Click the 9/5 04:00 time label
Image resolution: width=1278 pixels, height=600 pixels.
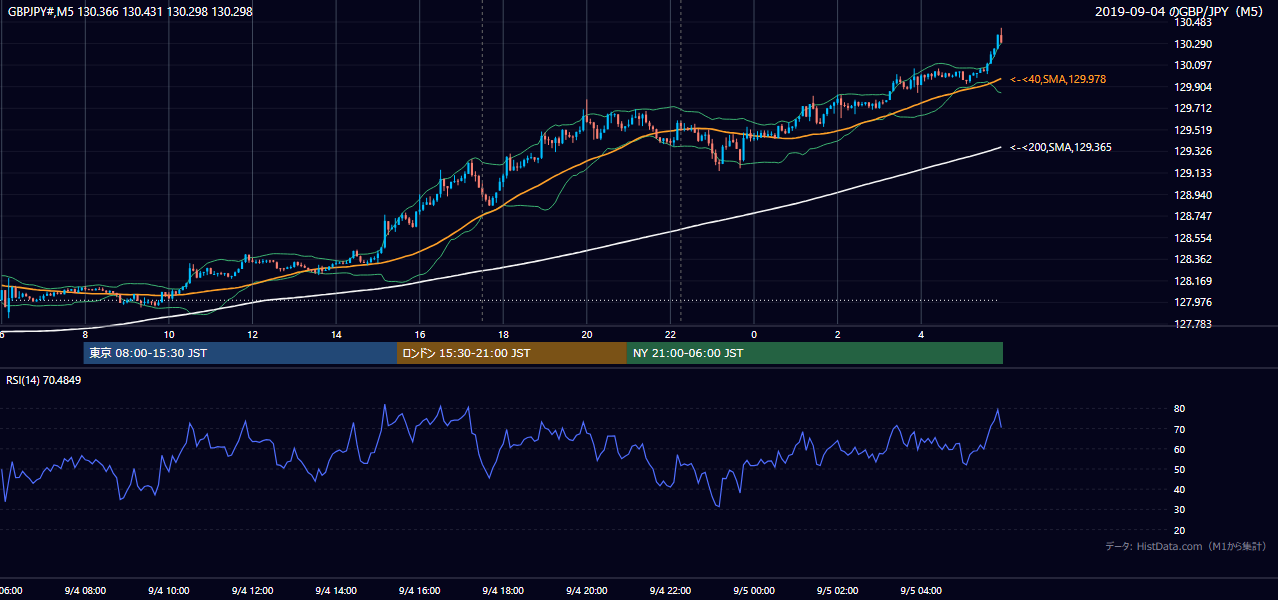click(x=921, y=590)
